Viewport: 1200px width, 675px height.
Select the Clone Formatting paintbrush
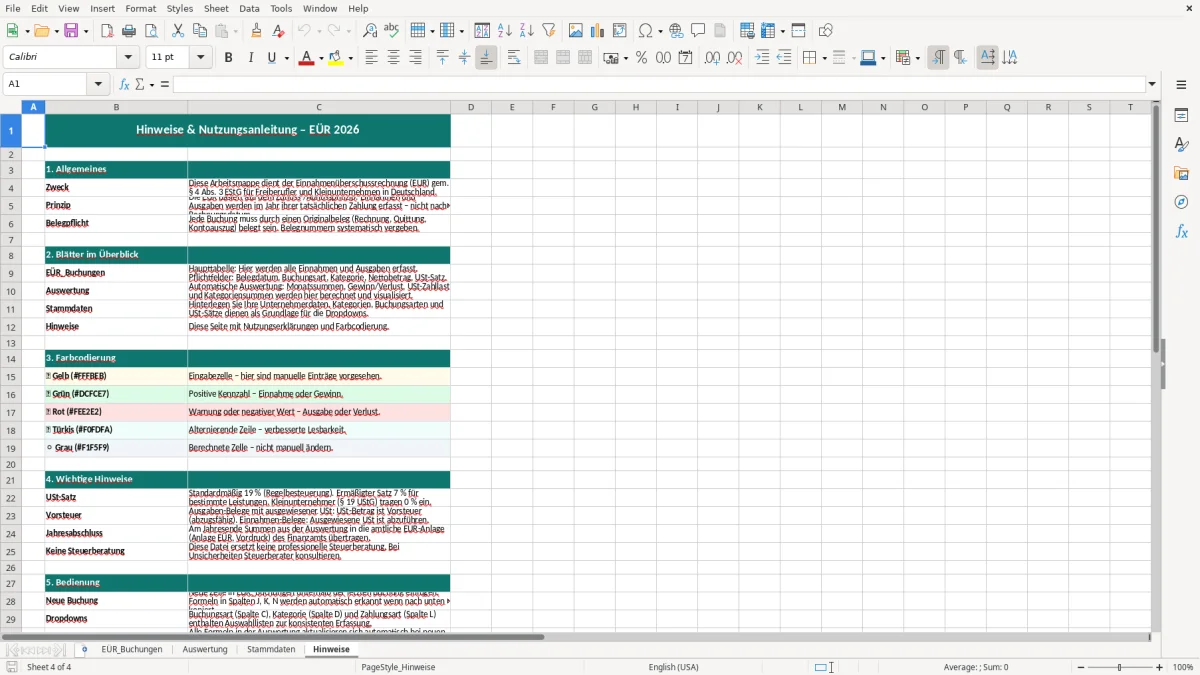256,31
